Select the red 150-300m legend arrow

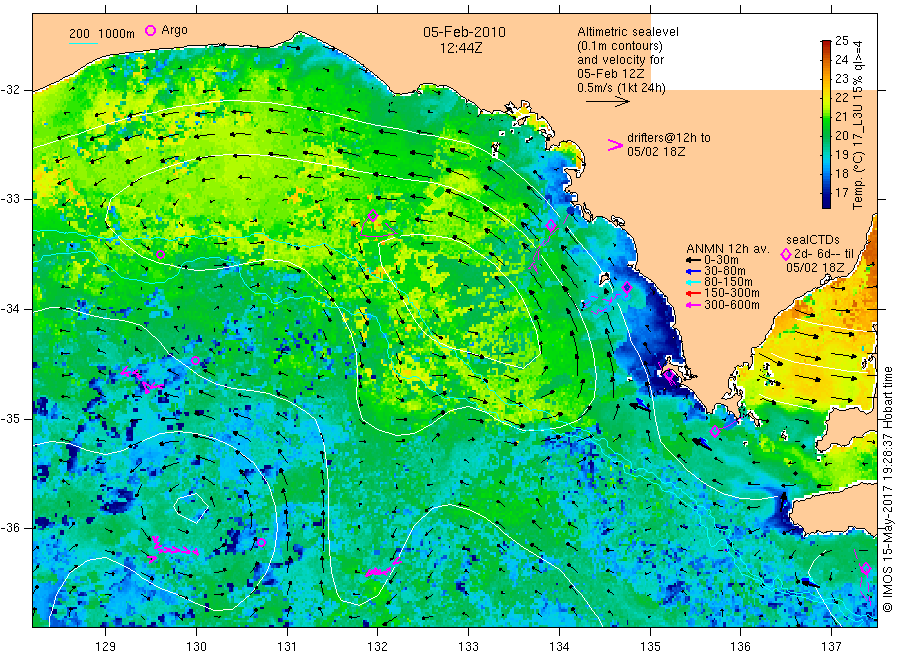tap(693, 293)
